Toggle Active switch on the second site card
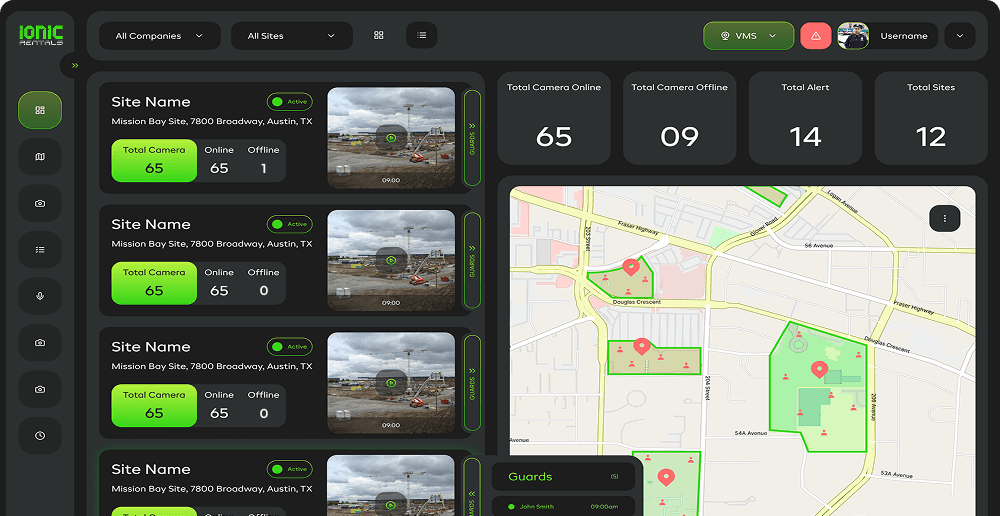Viewport: 1000px width, 516px height. (x=290, y=225)
